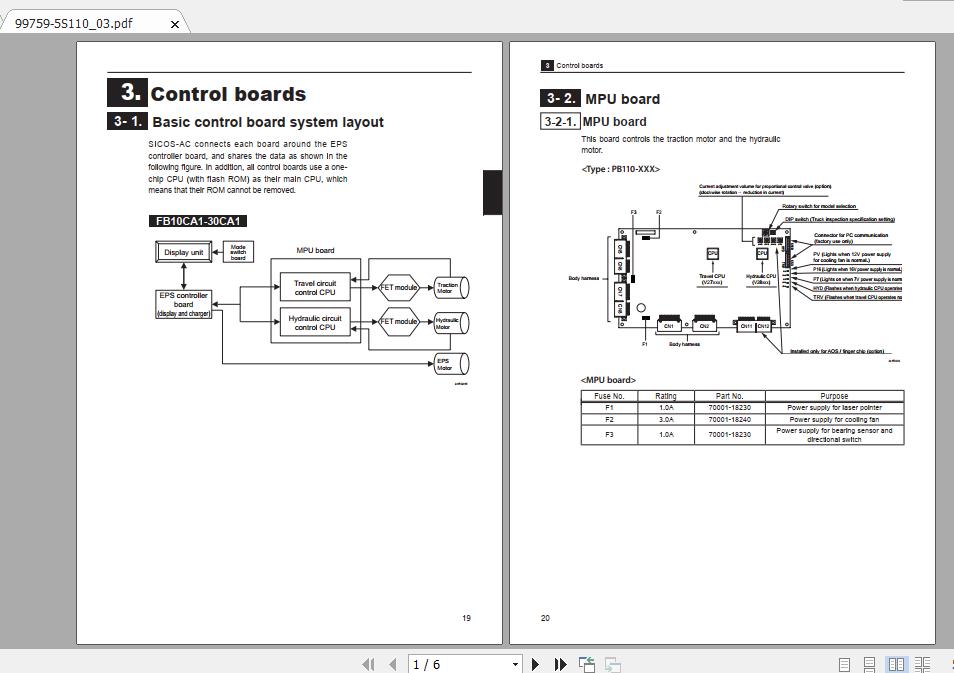Enable continuous facing pages layout

[x=924, y=663]
